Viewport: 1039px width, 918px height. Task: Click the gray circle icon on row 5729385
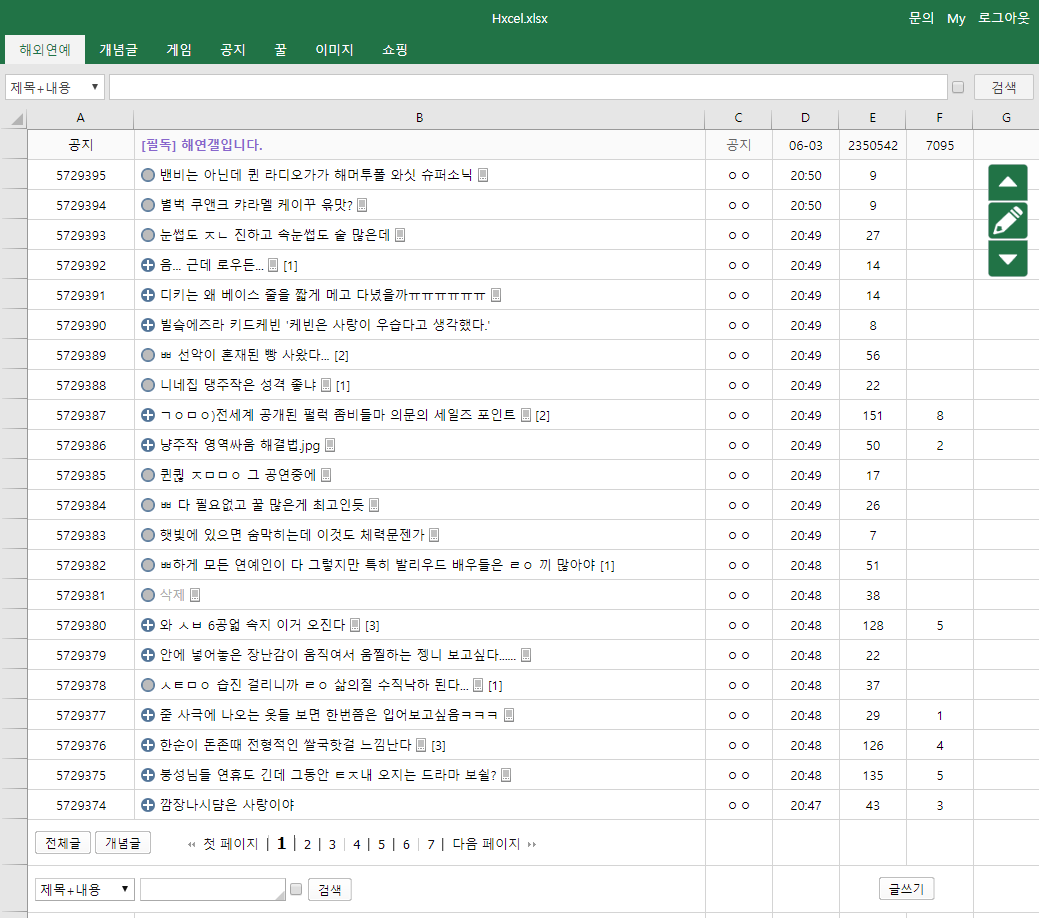(x=148, y=475)
